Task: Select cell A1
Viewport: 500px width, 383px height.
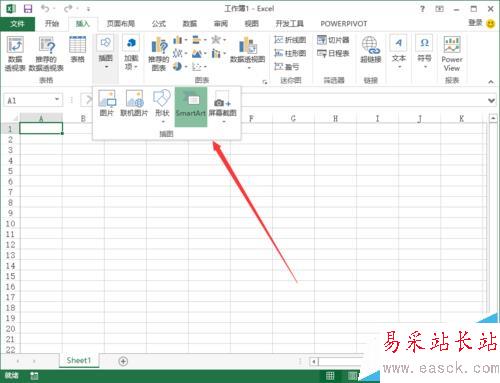Action: click(x=41, y=128)
